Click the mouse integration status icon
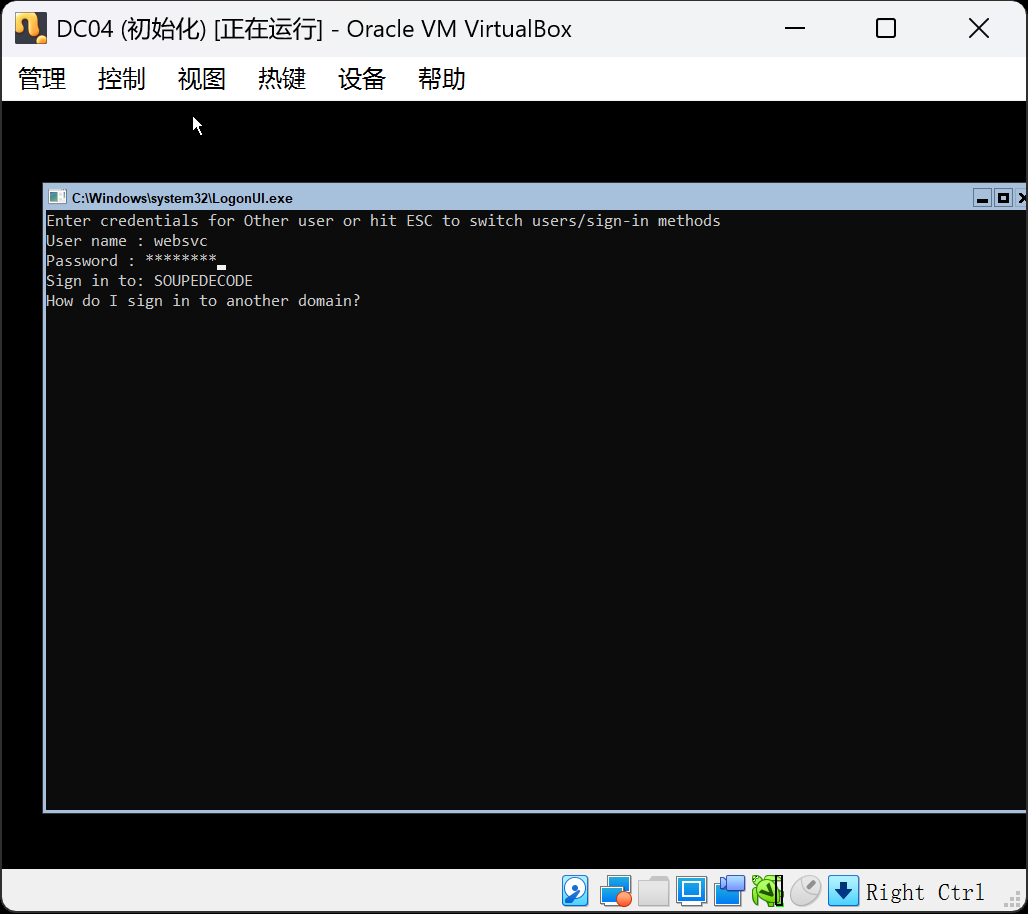Screen dimensions: 1028x914 [x=804, y=890]
